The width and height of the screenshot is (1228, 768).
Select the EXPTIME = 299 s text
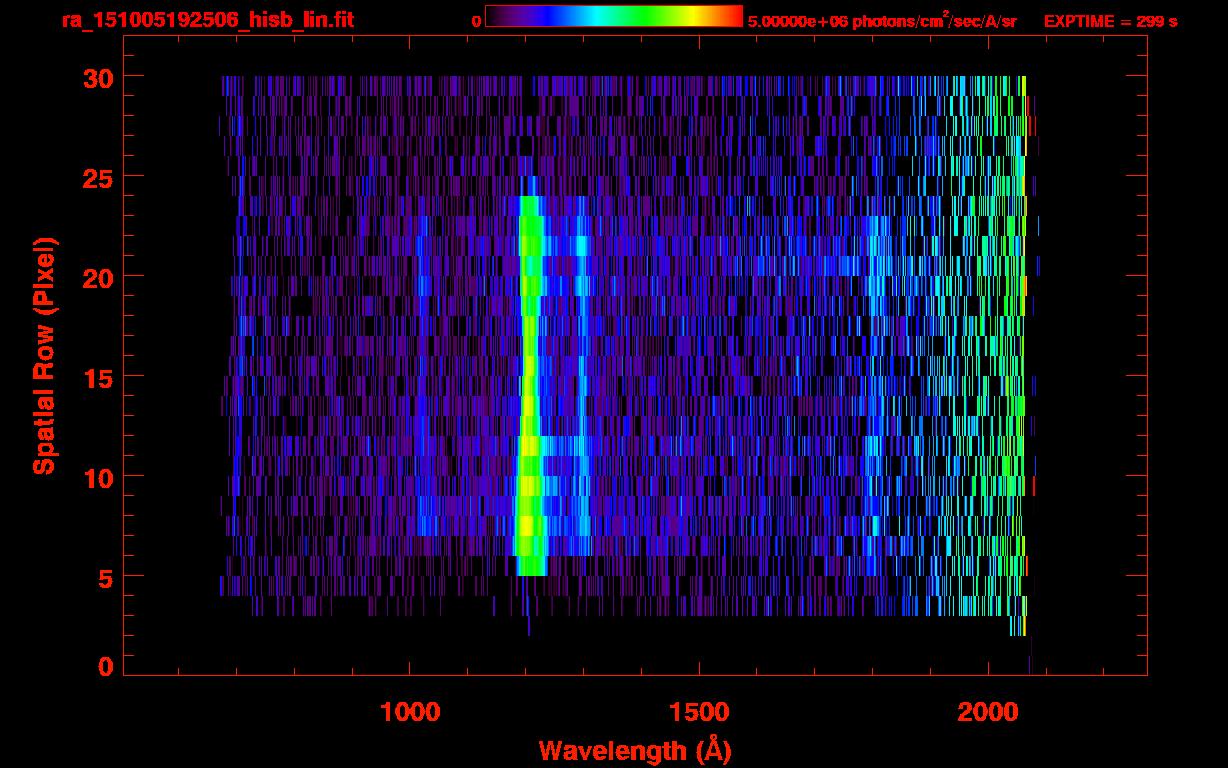pyautogui.click(x=1110, y=21)
